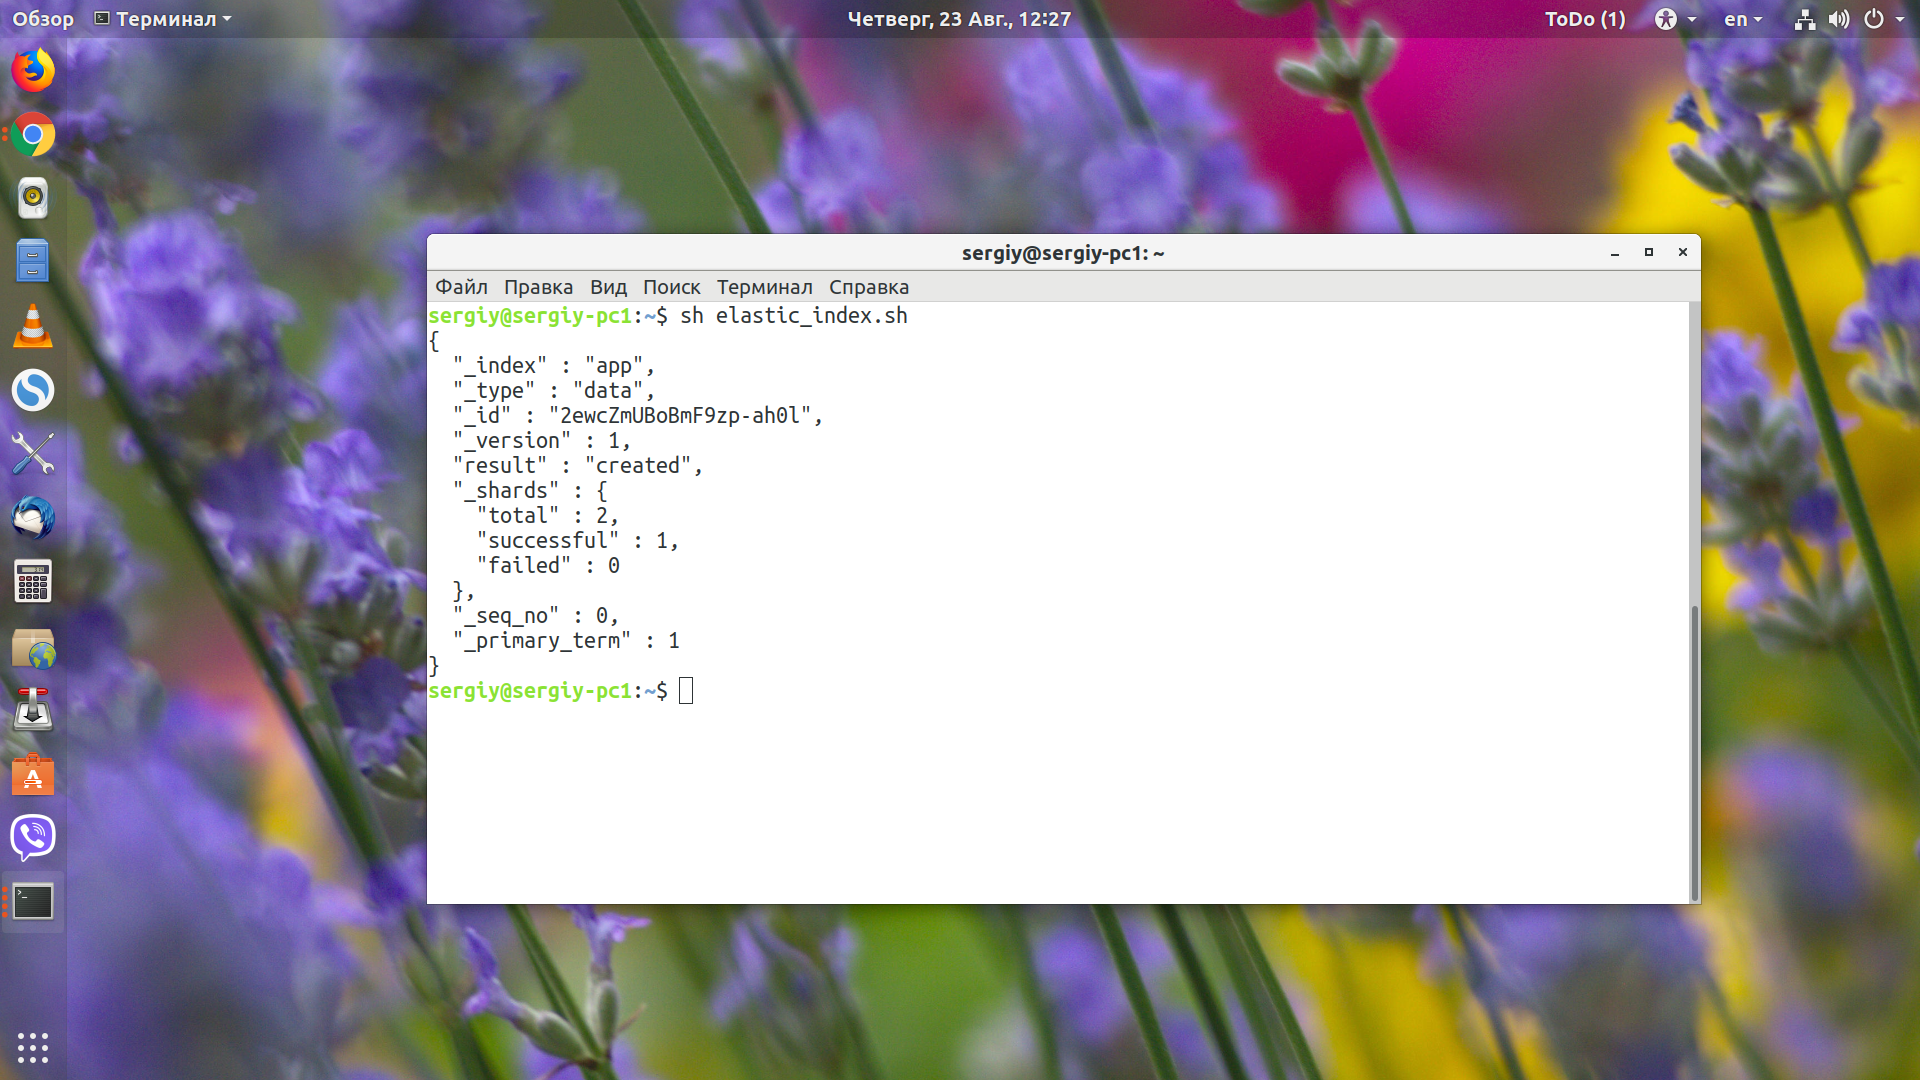Viewport: 1920px width, 1080px height.
Task: Launch Firefox from the dock
Action: [x=33, y=71]
